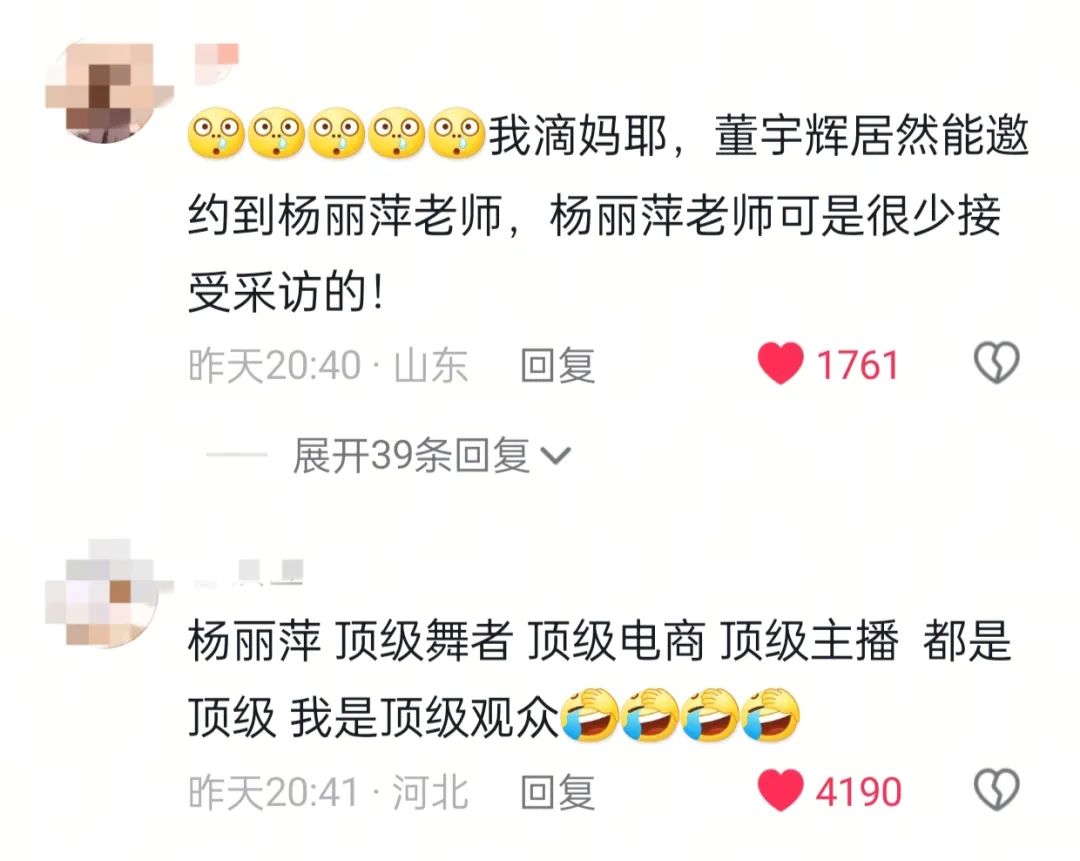Reply (回复) to the Hebei comment

[557, 791]
